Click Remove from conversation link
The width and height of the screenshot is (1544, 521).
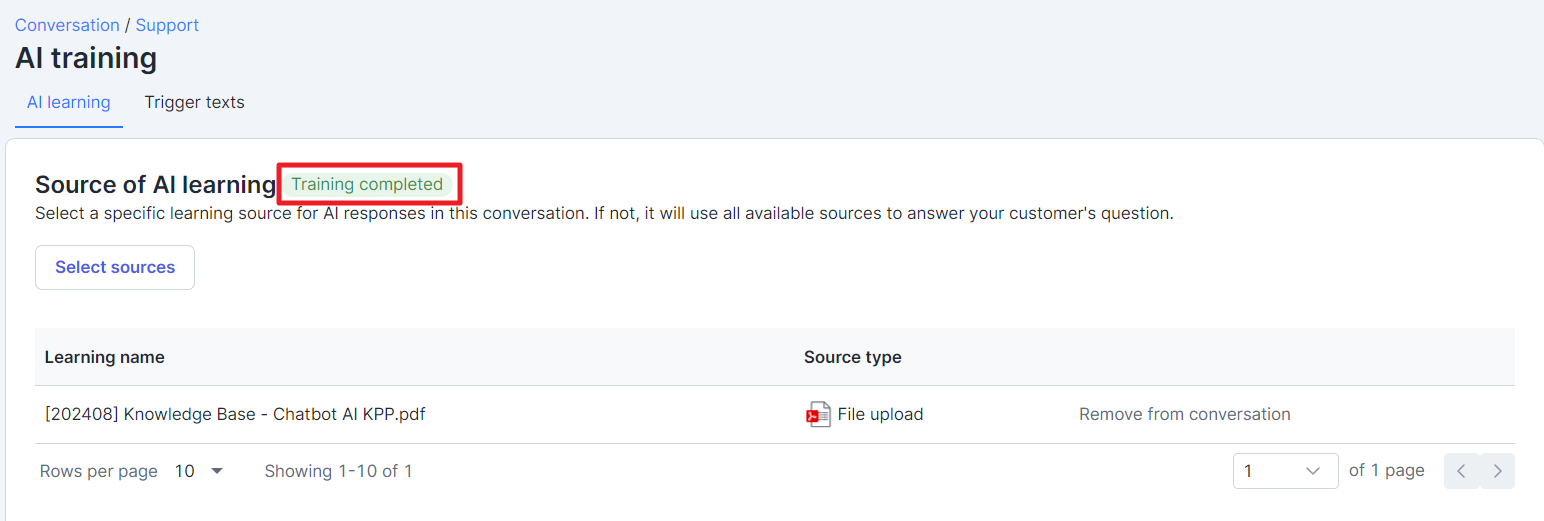[x=1184, y=414]
